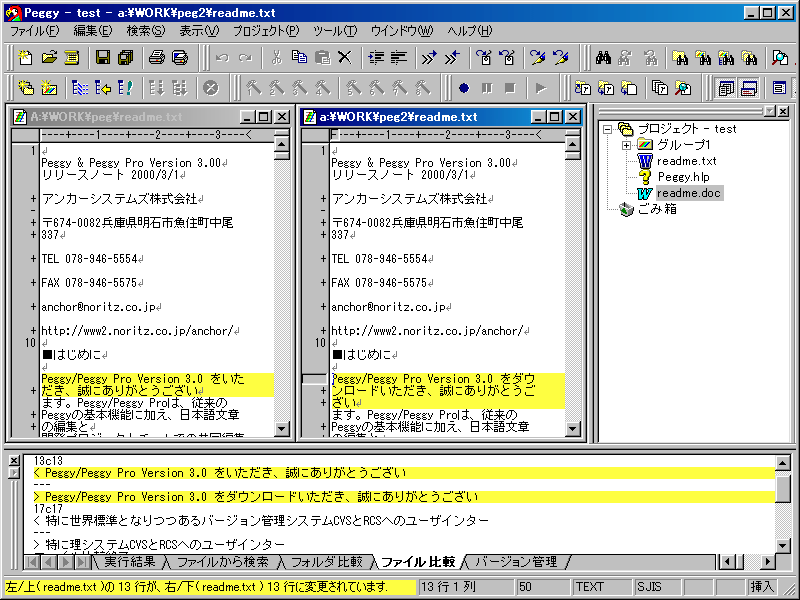The height and width of the screenshot is (600, 800).
Task: Click the stacked pages revision icon
Action: [660, 88]
